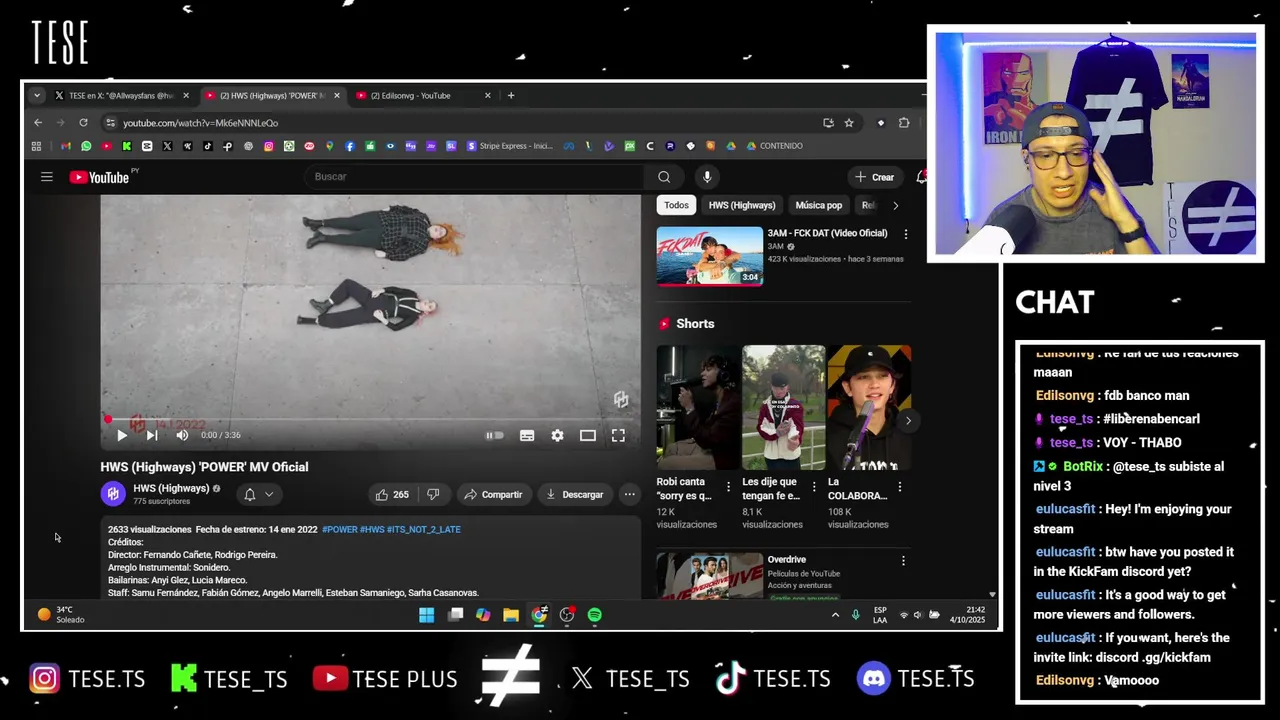This screenshot has height=720, width=1280.
Task: Open the Meta bookmark icon
Action: click(x=569, y=146)
